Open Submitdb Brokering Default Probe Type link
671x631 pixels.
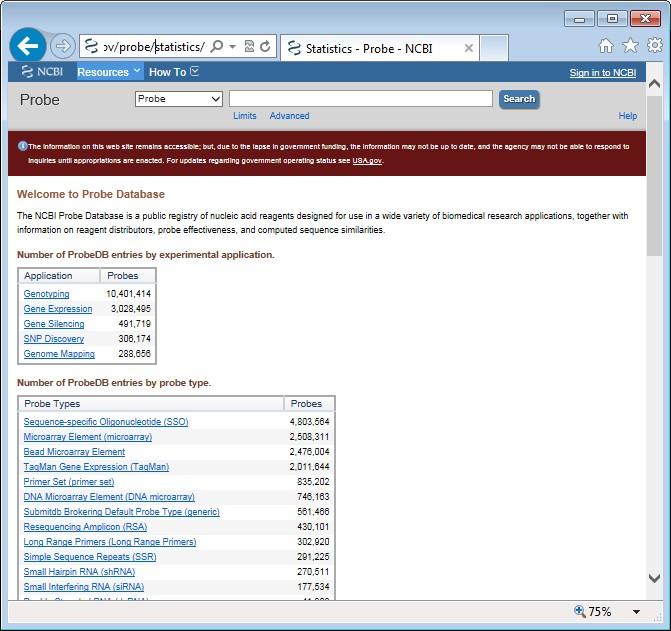pyautogui.click(x=122, y=512)
